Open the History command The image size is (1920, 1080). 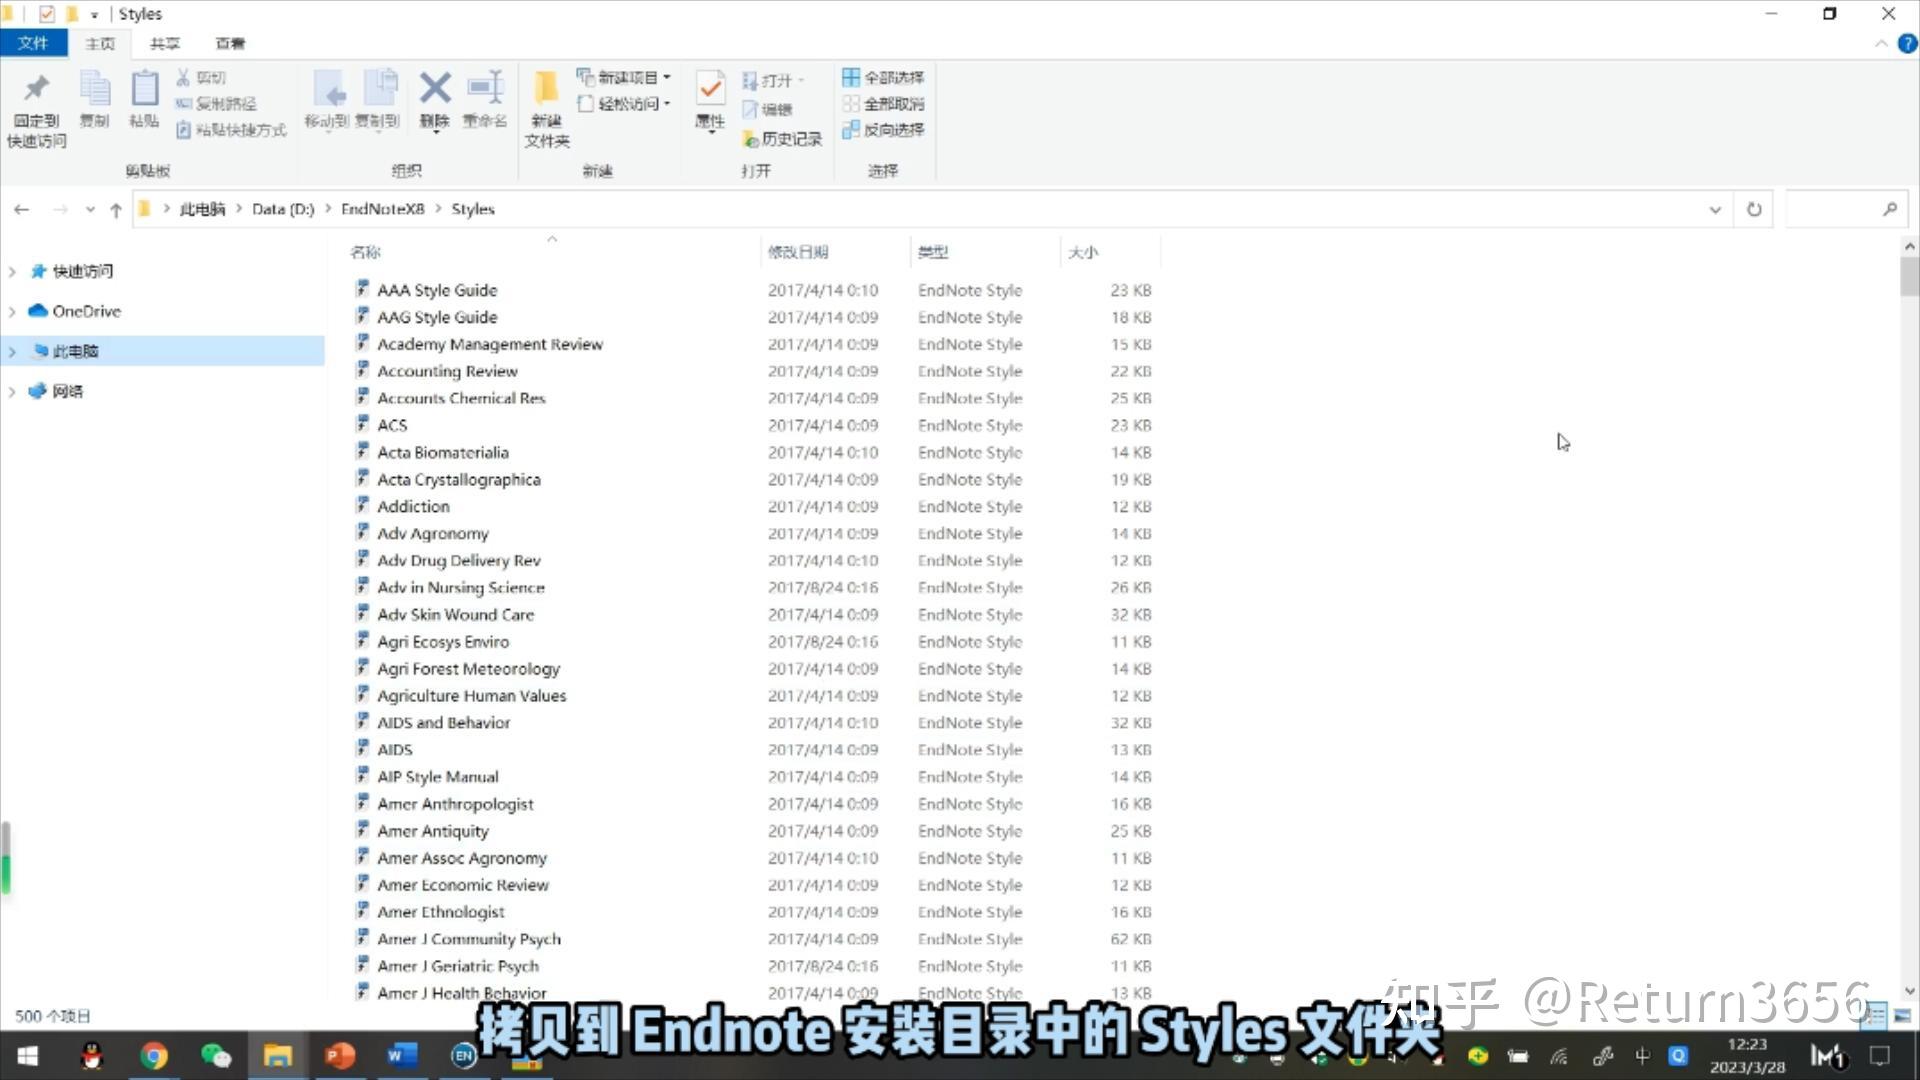[x=782, y=139]
